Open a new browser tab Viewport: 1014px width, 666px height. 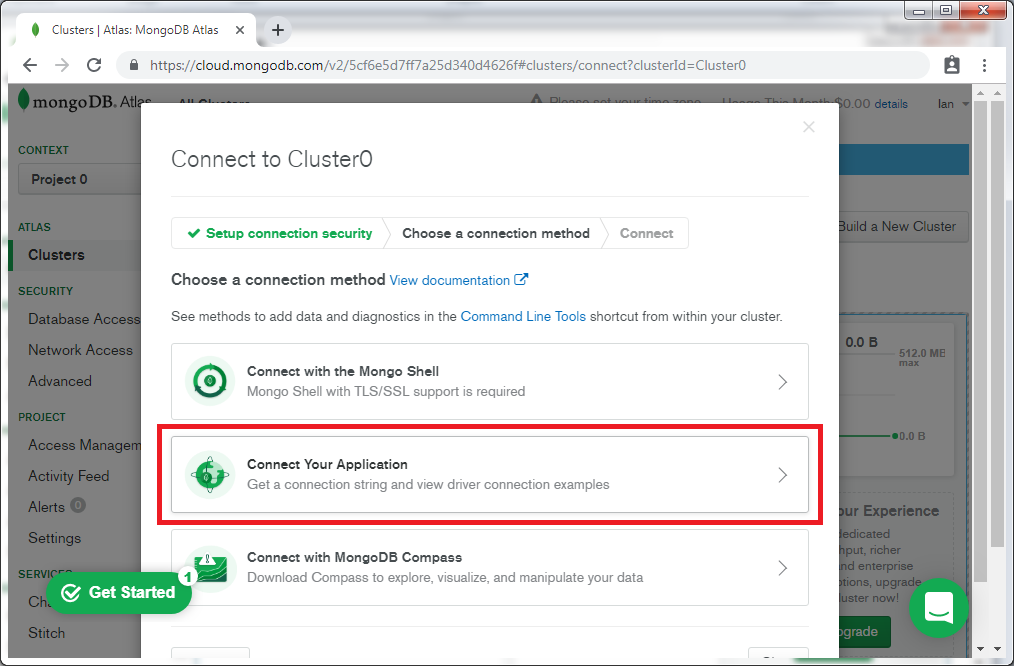(277, 30)
